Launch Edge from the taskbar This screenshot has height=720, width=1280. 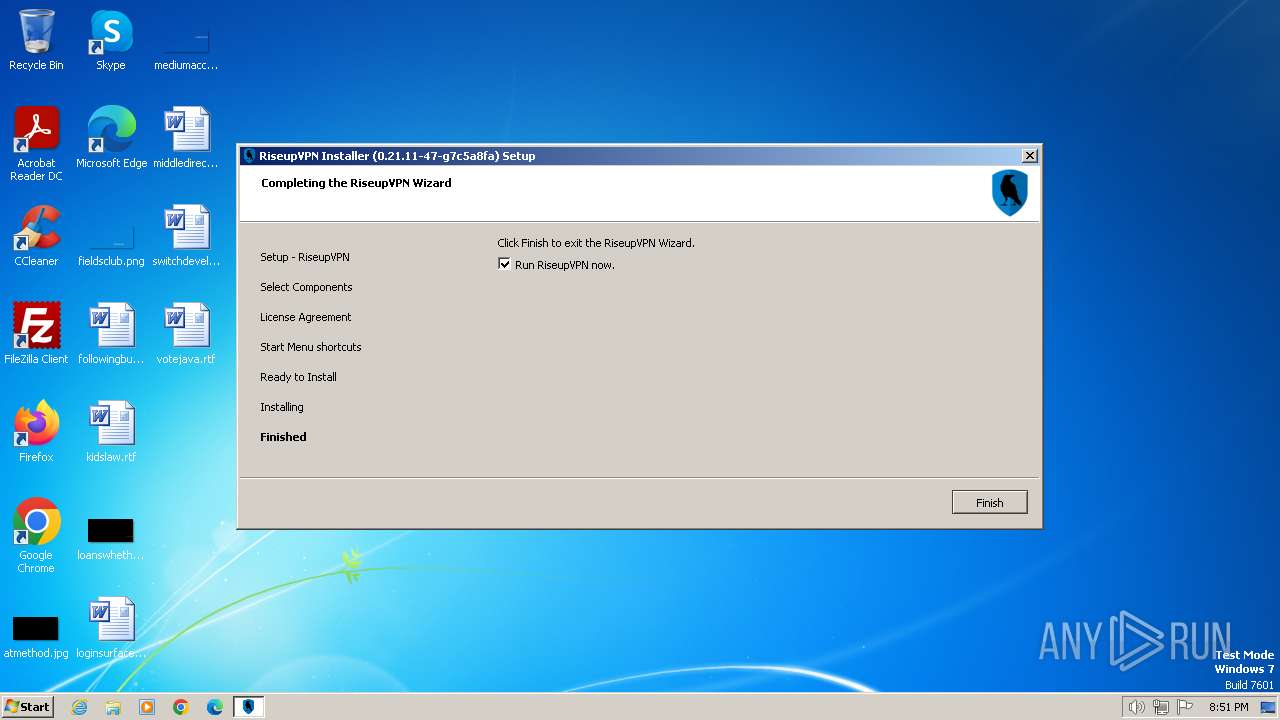215,707
